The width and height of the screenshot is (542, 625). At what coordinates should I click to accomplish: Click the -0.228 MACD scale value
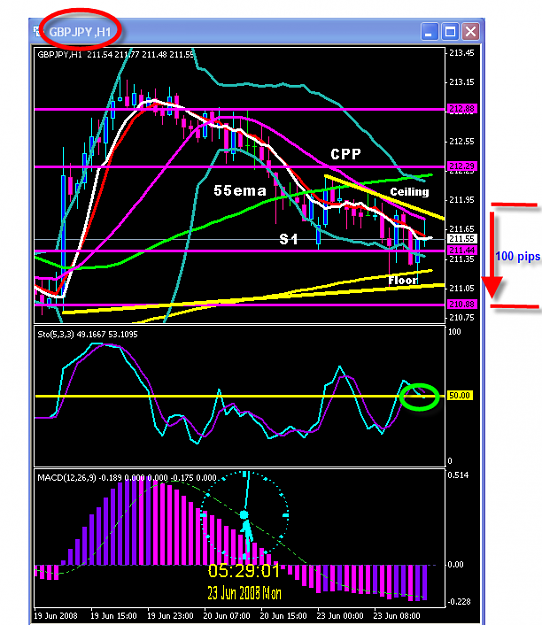pyautogui.click(x=459, y=602)
